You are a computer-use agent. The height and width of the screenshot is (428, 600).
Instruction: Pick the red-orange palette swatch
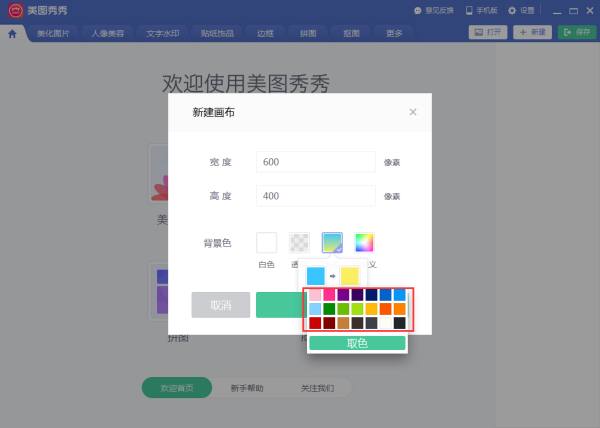coord(385,309)
